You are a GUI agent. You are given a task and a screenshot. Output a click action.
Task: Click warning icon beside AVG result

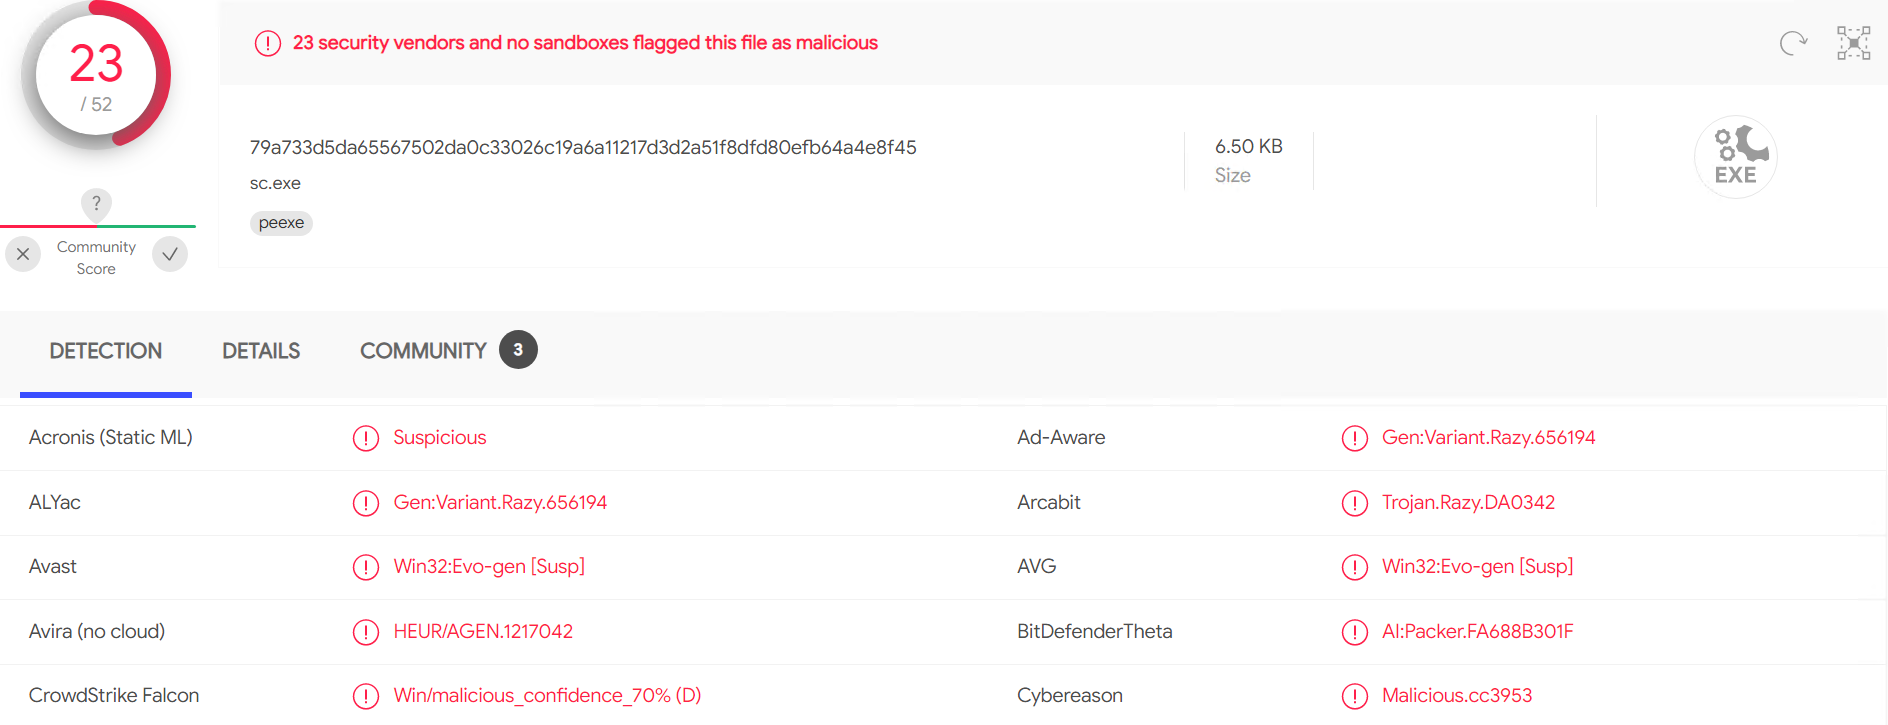tap(1355, 567)
